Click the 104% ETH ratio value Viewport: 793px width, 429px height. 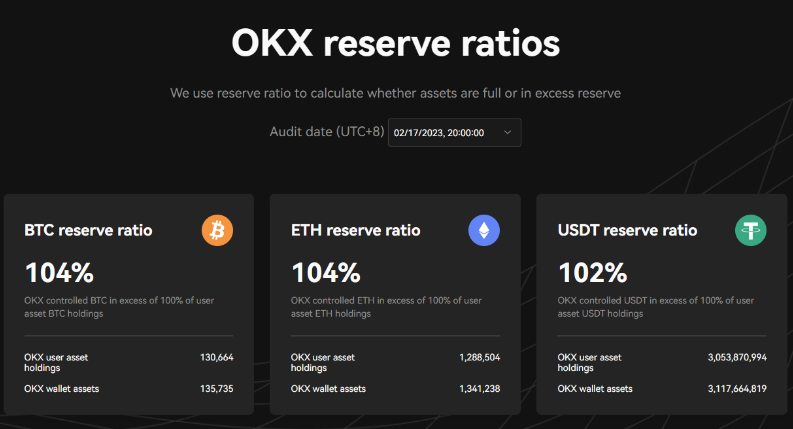tap(325, 273)
